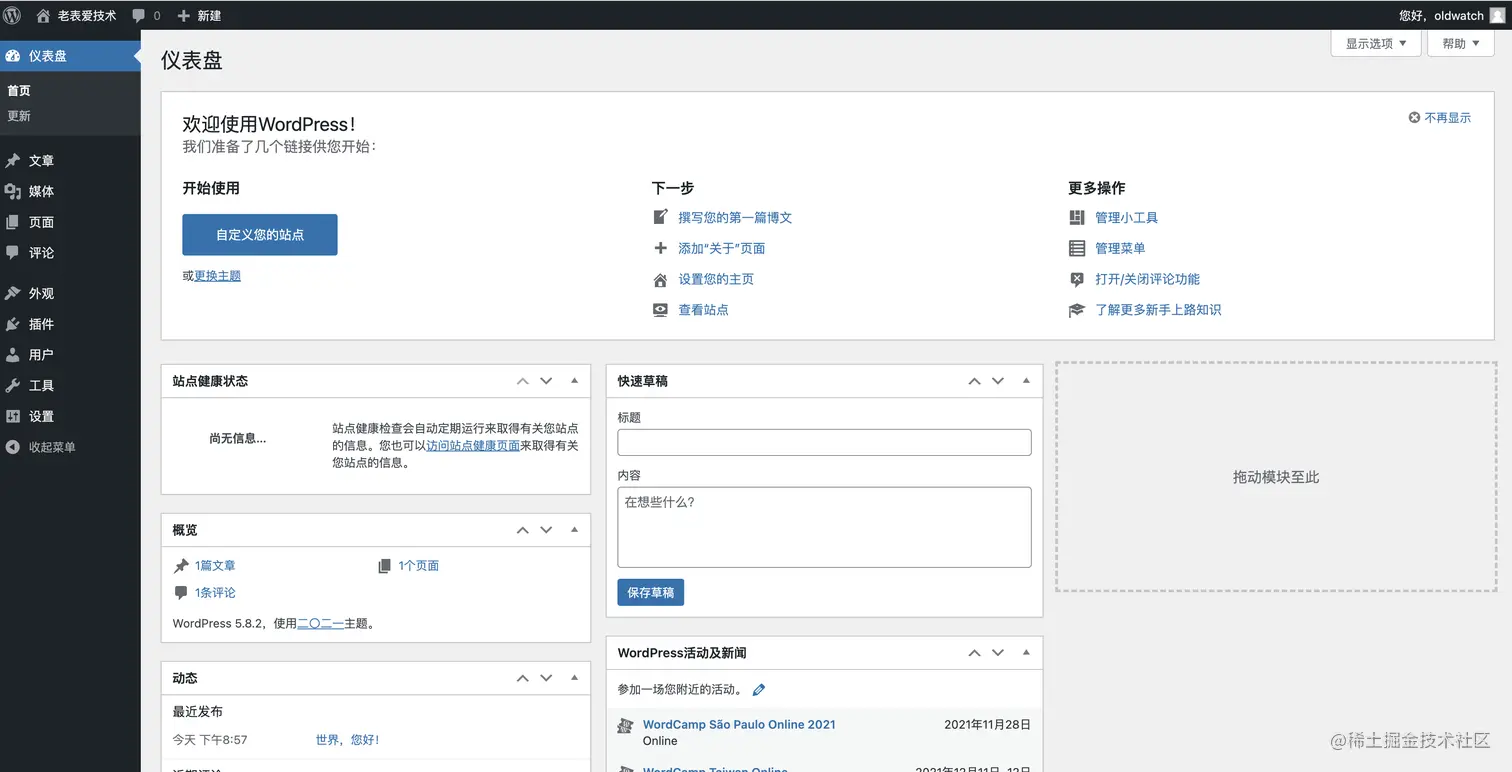Click the '您好, oldwatch' greeting text
This screenshot has width=1512, height=772.
[1441, 15]
